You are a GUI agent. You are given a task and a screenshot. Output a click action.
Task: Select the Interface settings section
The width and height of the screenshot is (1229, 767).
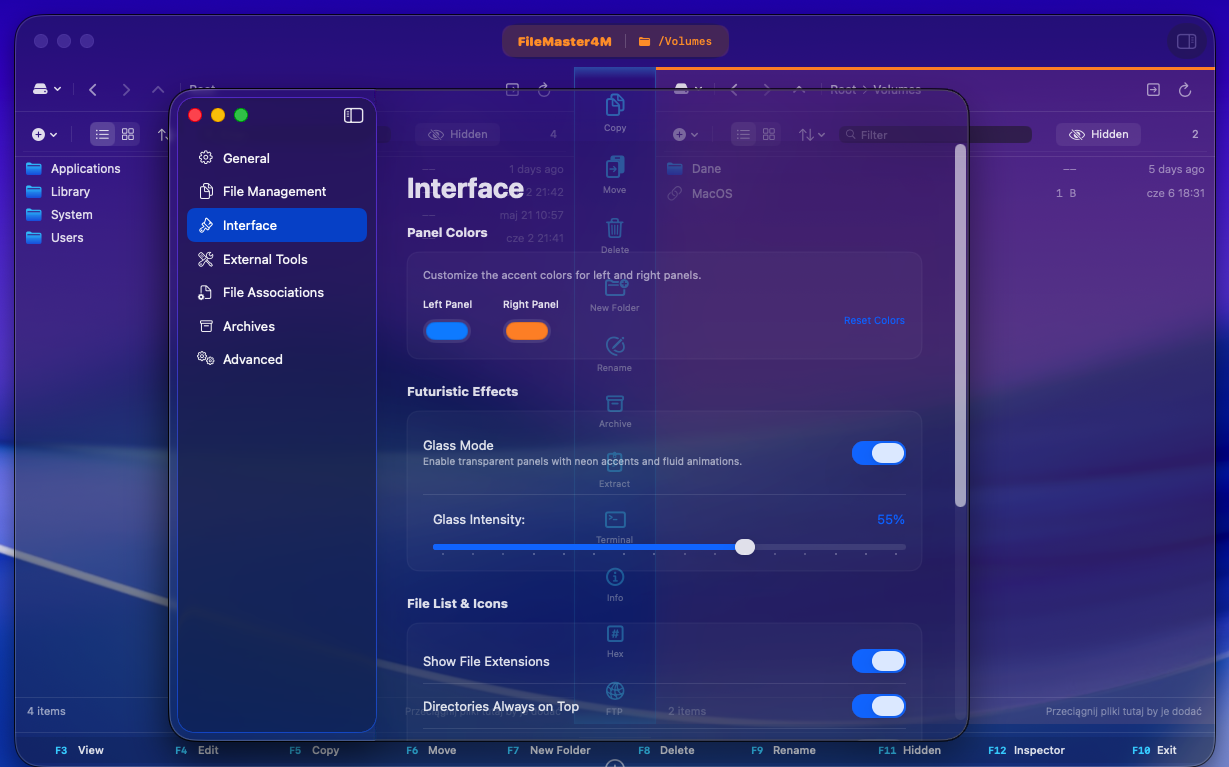coord(277,225)
